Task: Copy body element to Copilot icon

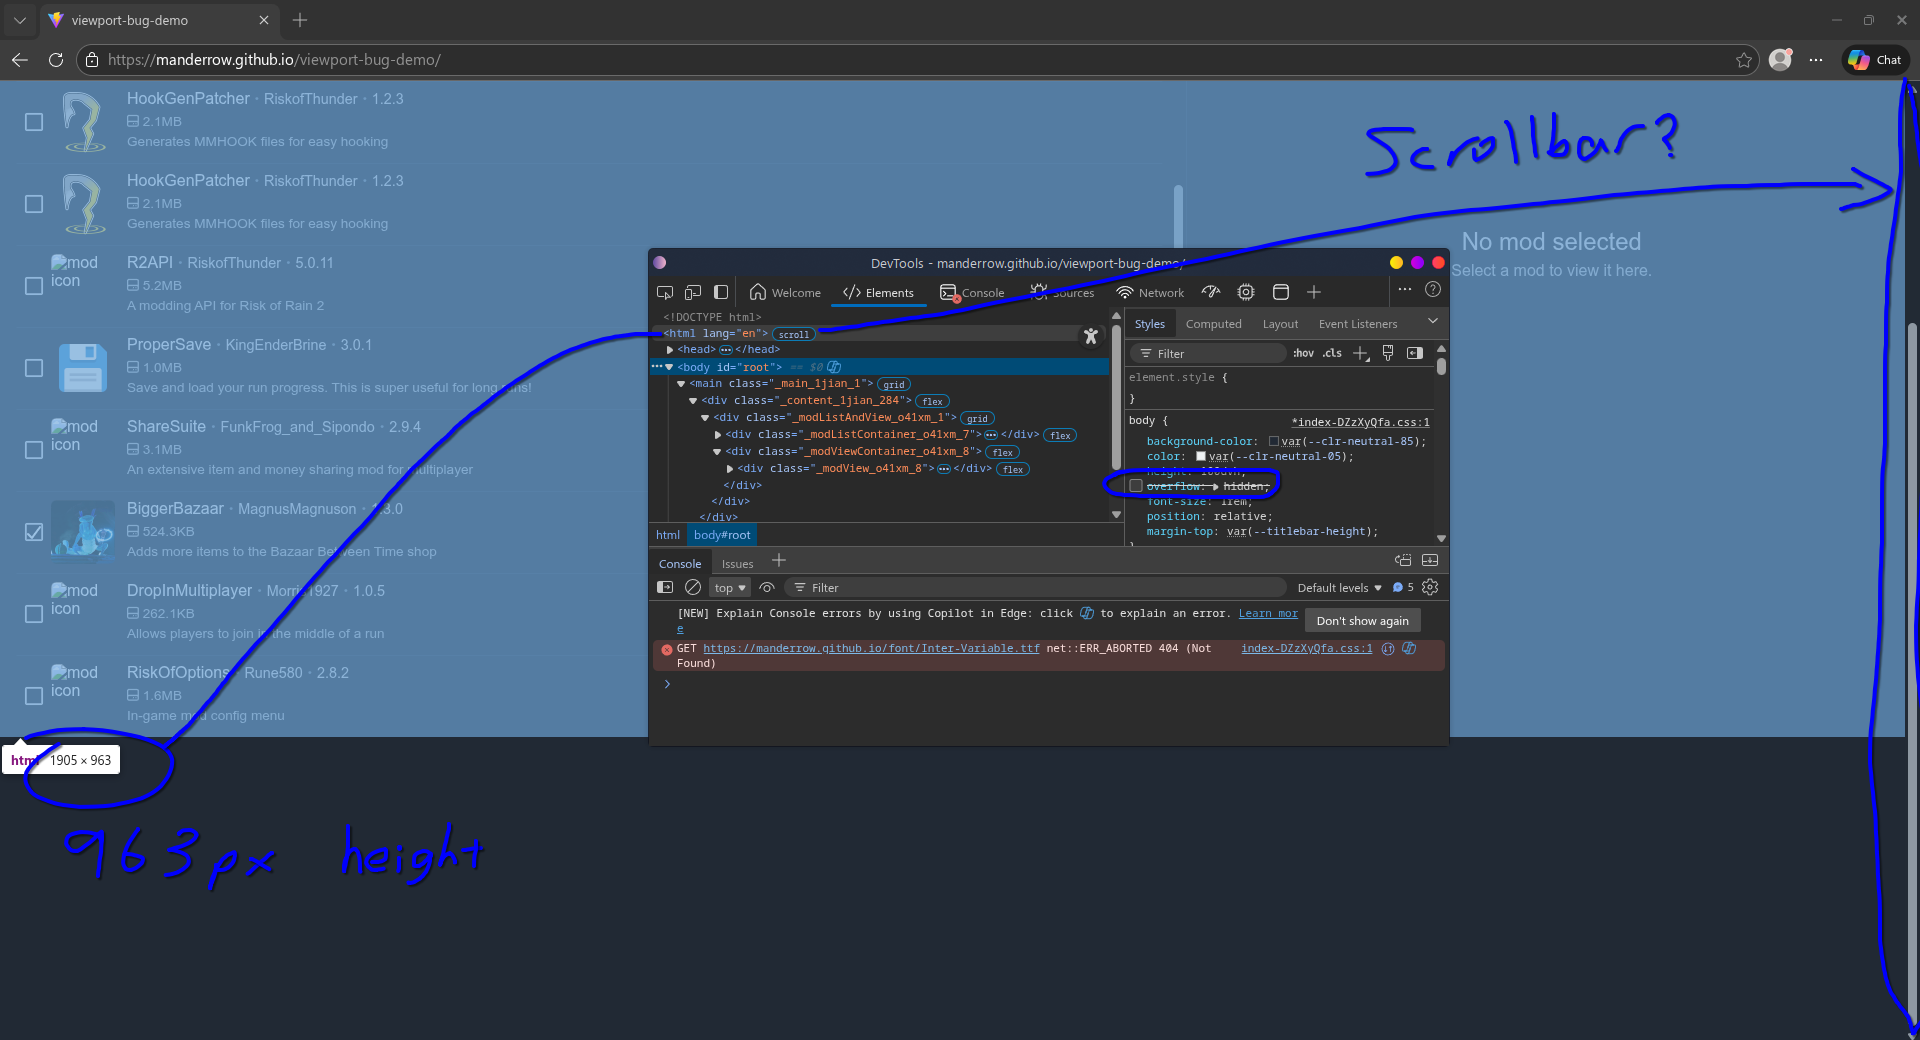Action: [834, 367]
